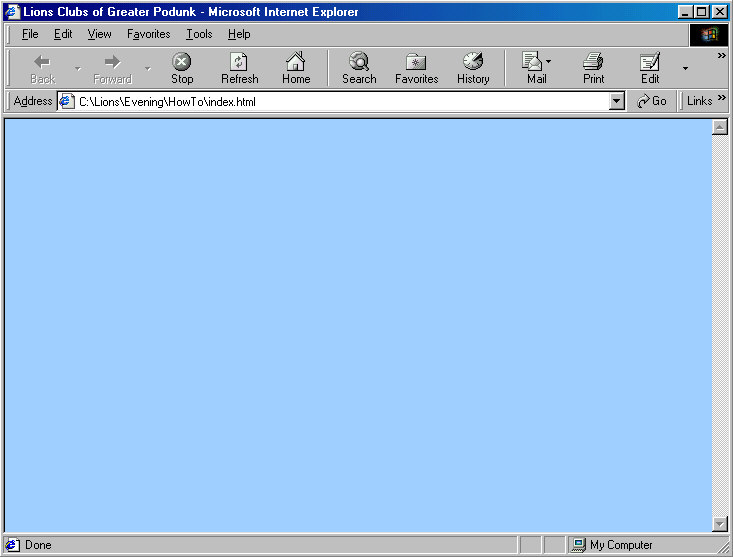Open the Edit menu
This screenshot has height=557, width=733.
63,34
